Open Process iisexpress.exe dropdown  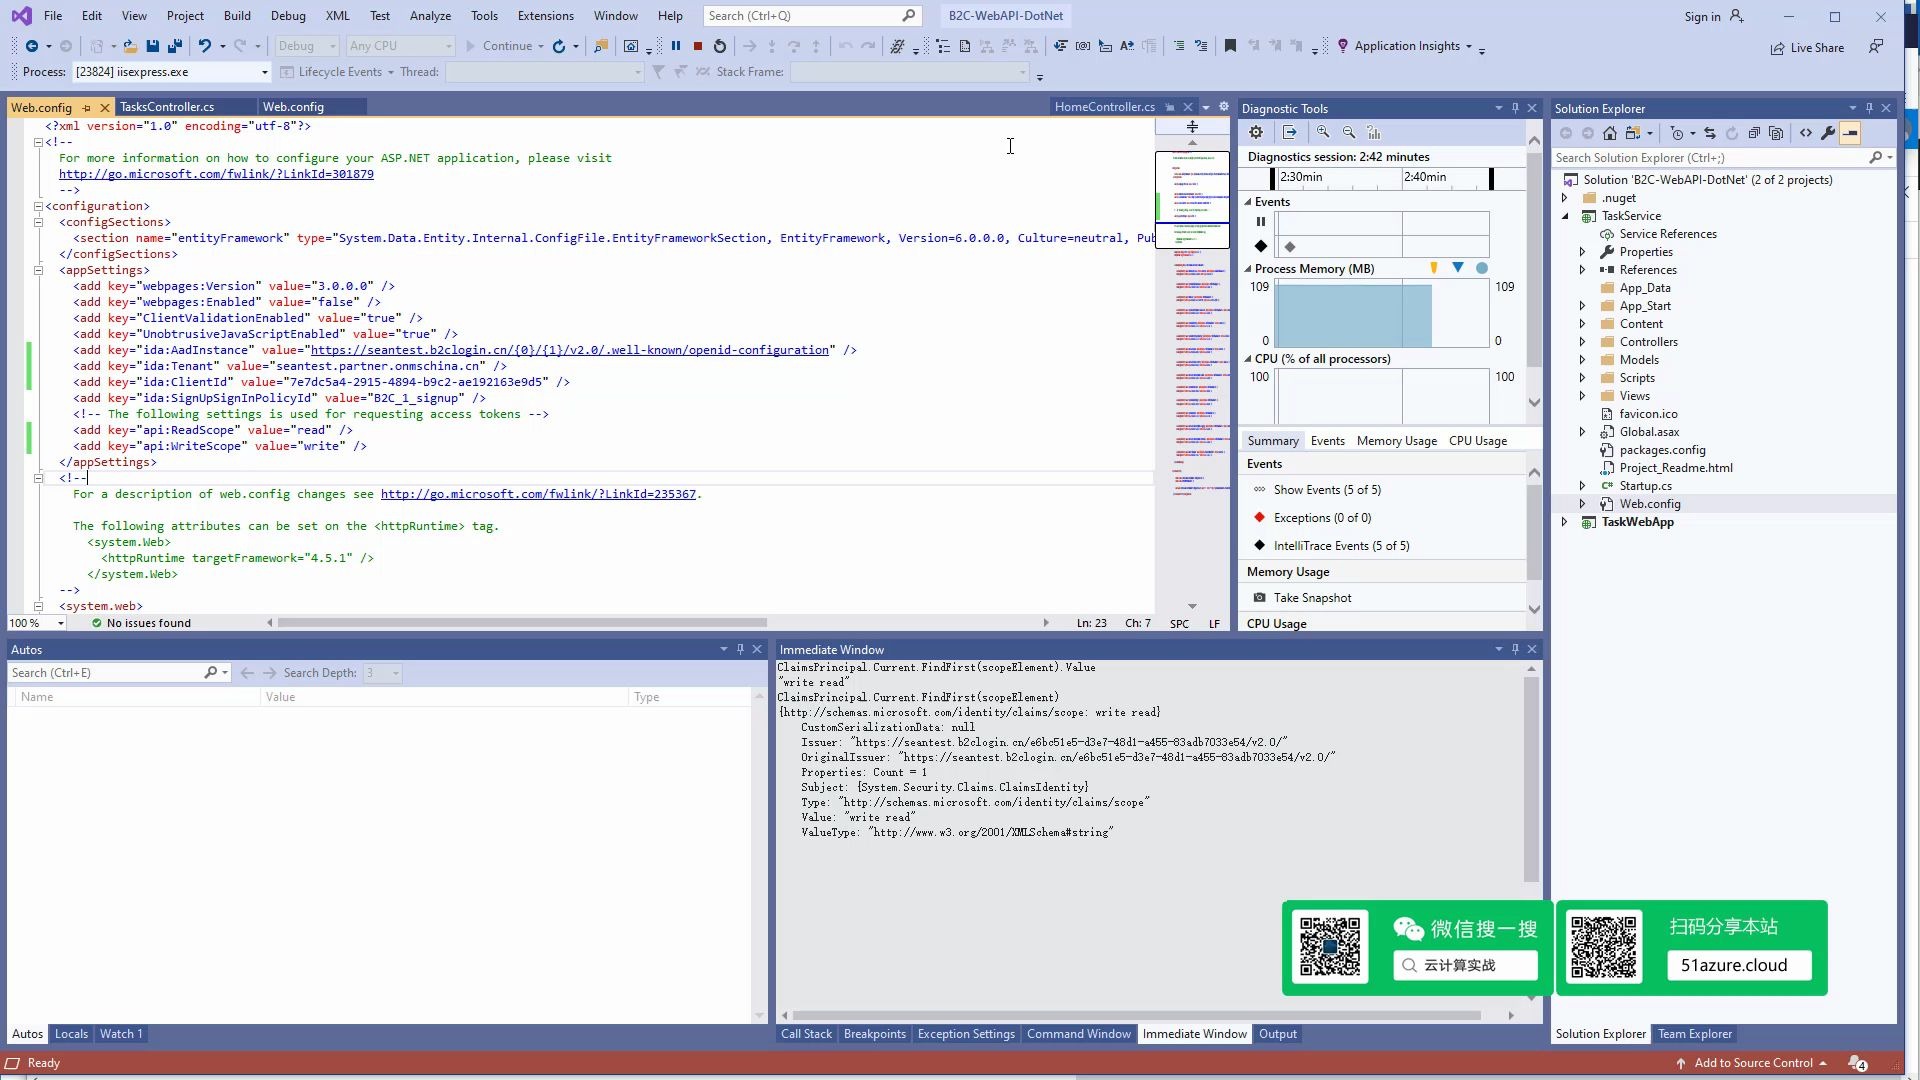(x=265, y=72)
